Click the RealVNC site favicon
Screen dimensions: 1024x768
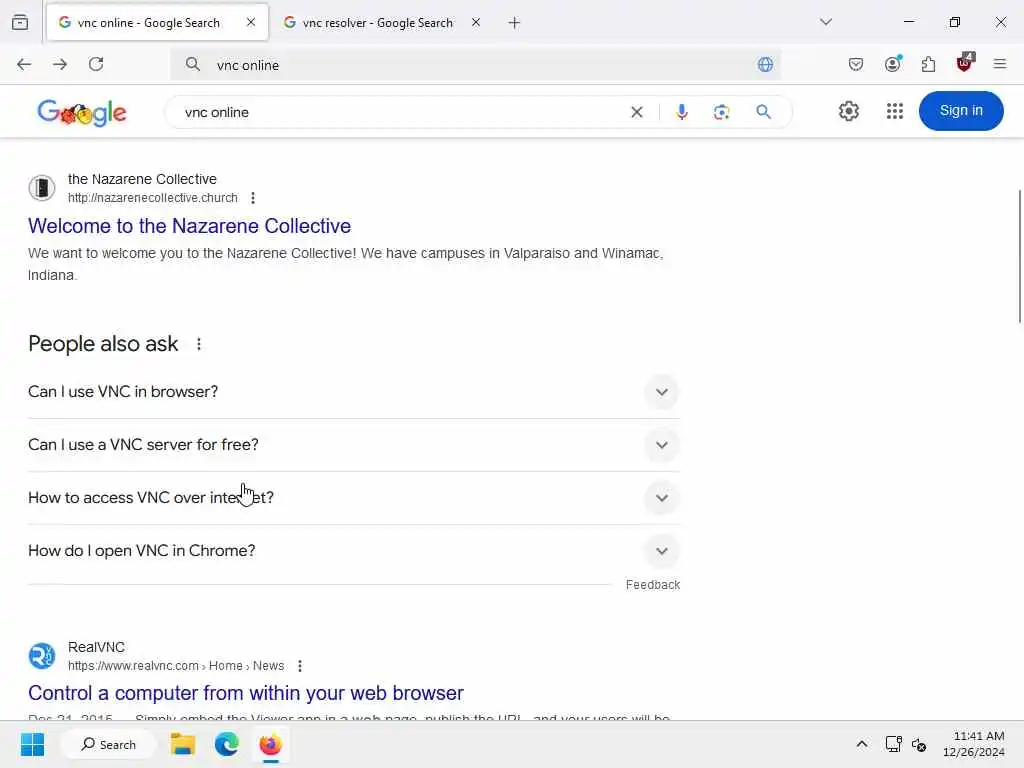(x=42, y=656)
